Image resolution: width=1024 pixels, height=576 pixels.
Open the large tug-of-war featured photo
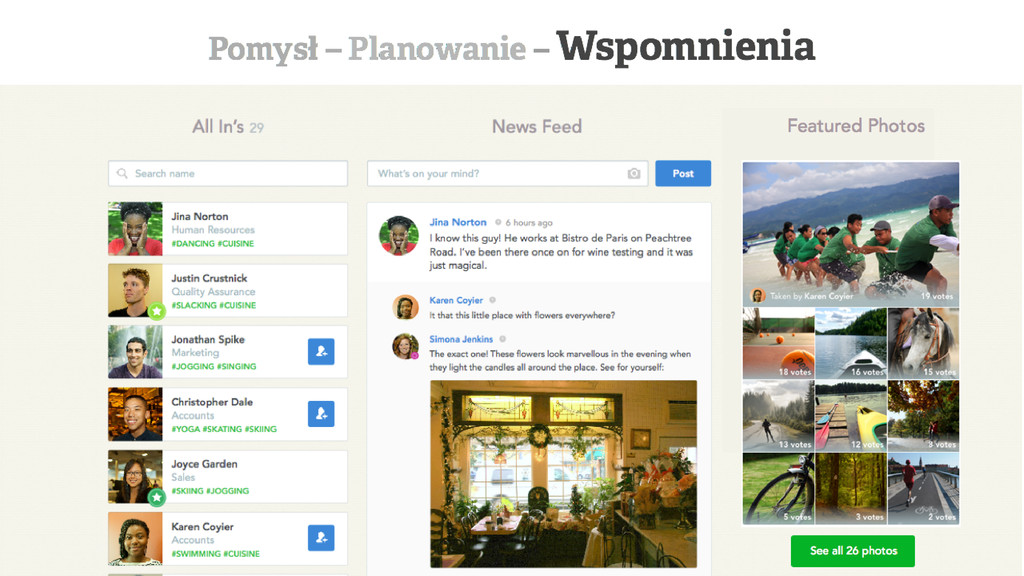coord(851,234)
